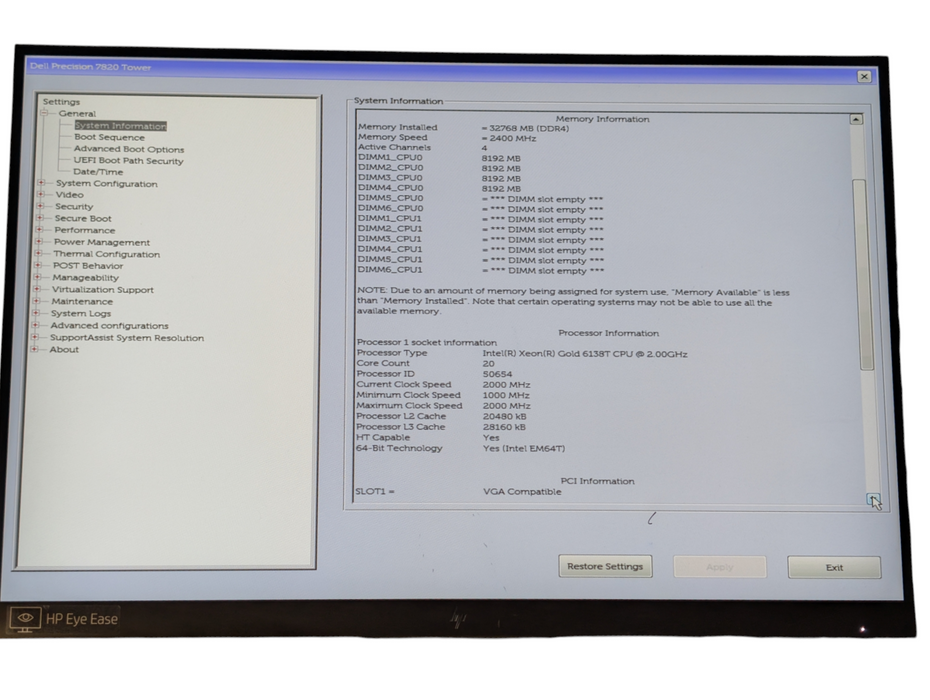This screenshot has height=700, width=930.
Task: Expand the Power Management node
Action: click(x=39, y=241)
